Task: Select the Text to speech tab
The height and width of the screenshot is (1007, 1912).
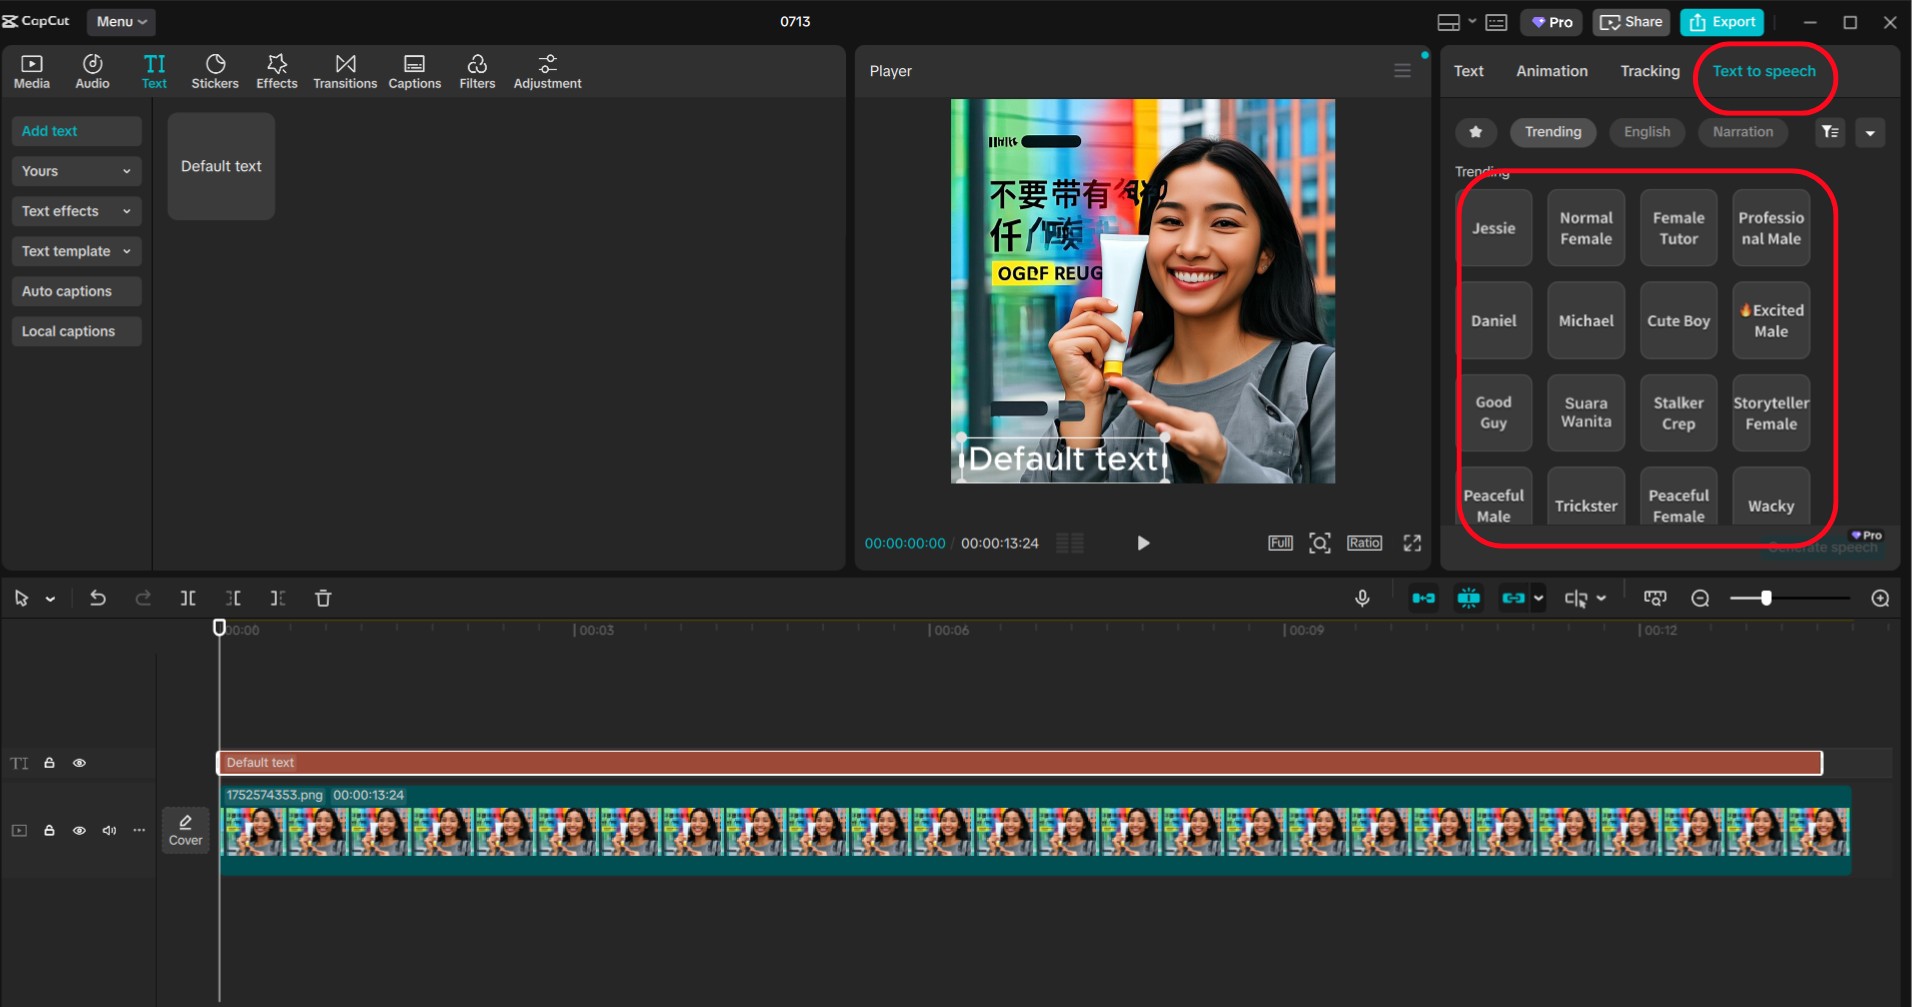Action: point(1763,71)
